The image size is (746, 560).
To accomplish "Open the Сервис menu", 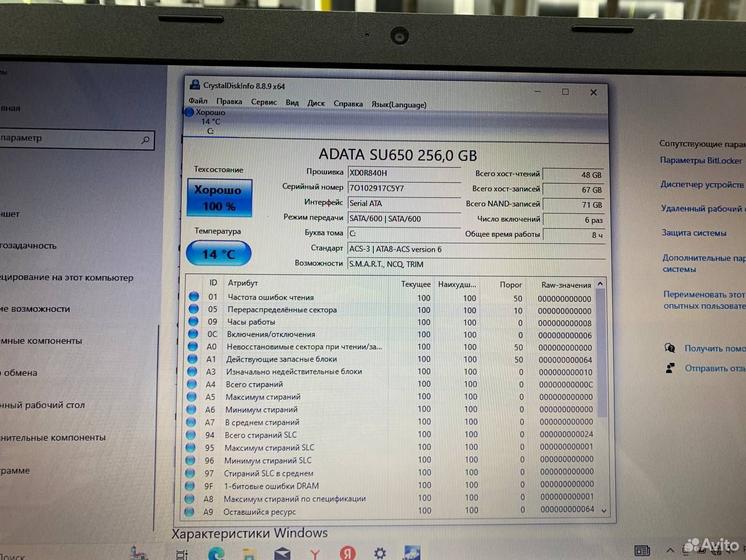I will [264, 102].
